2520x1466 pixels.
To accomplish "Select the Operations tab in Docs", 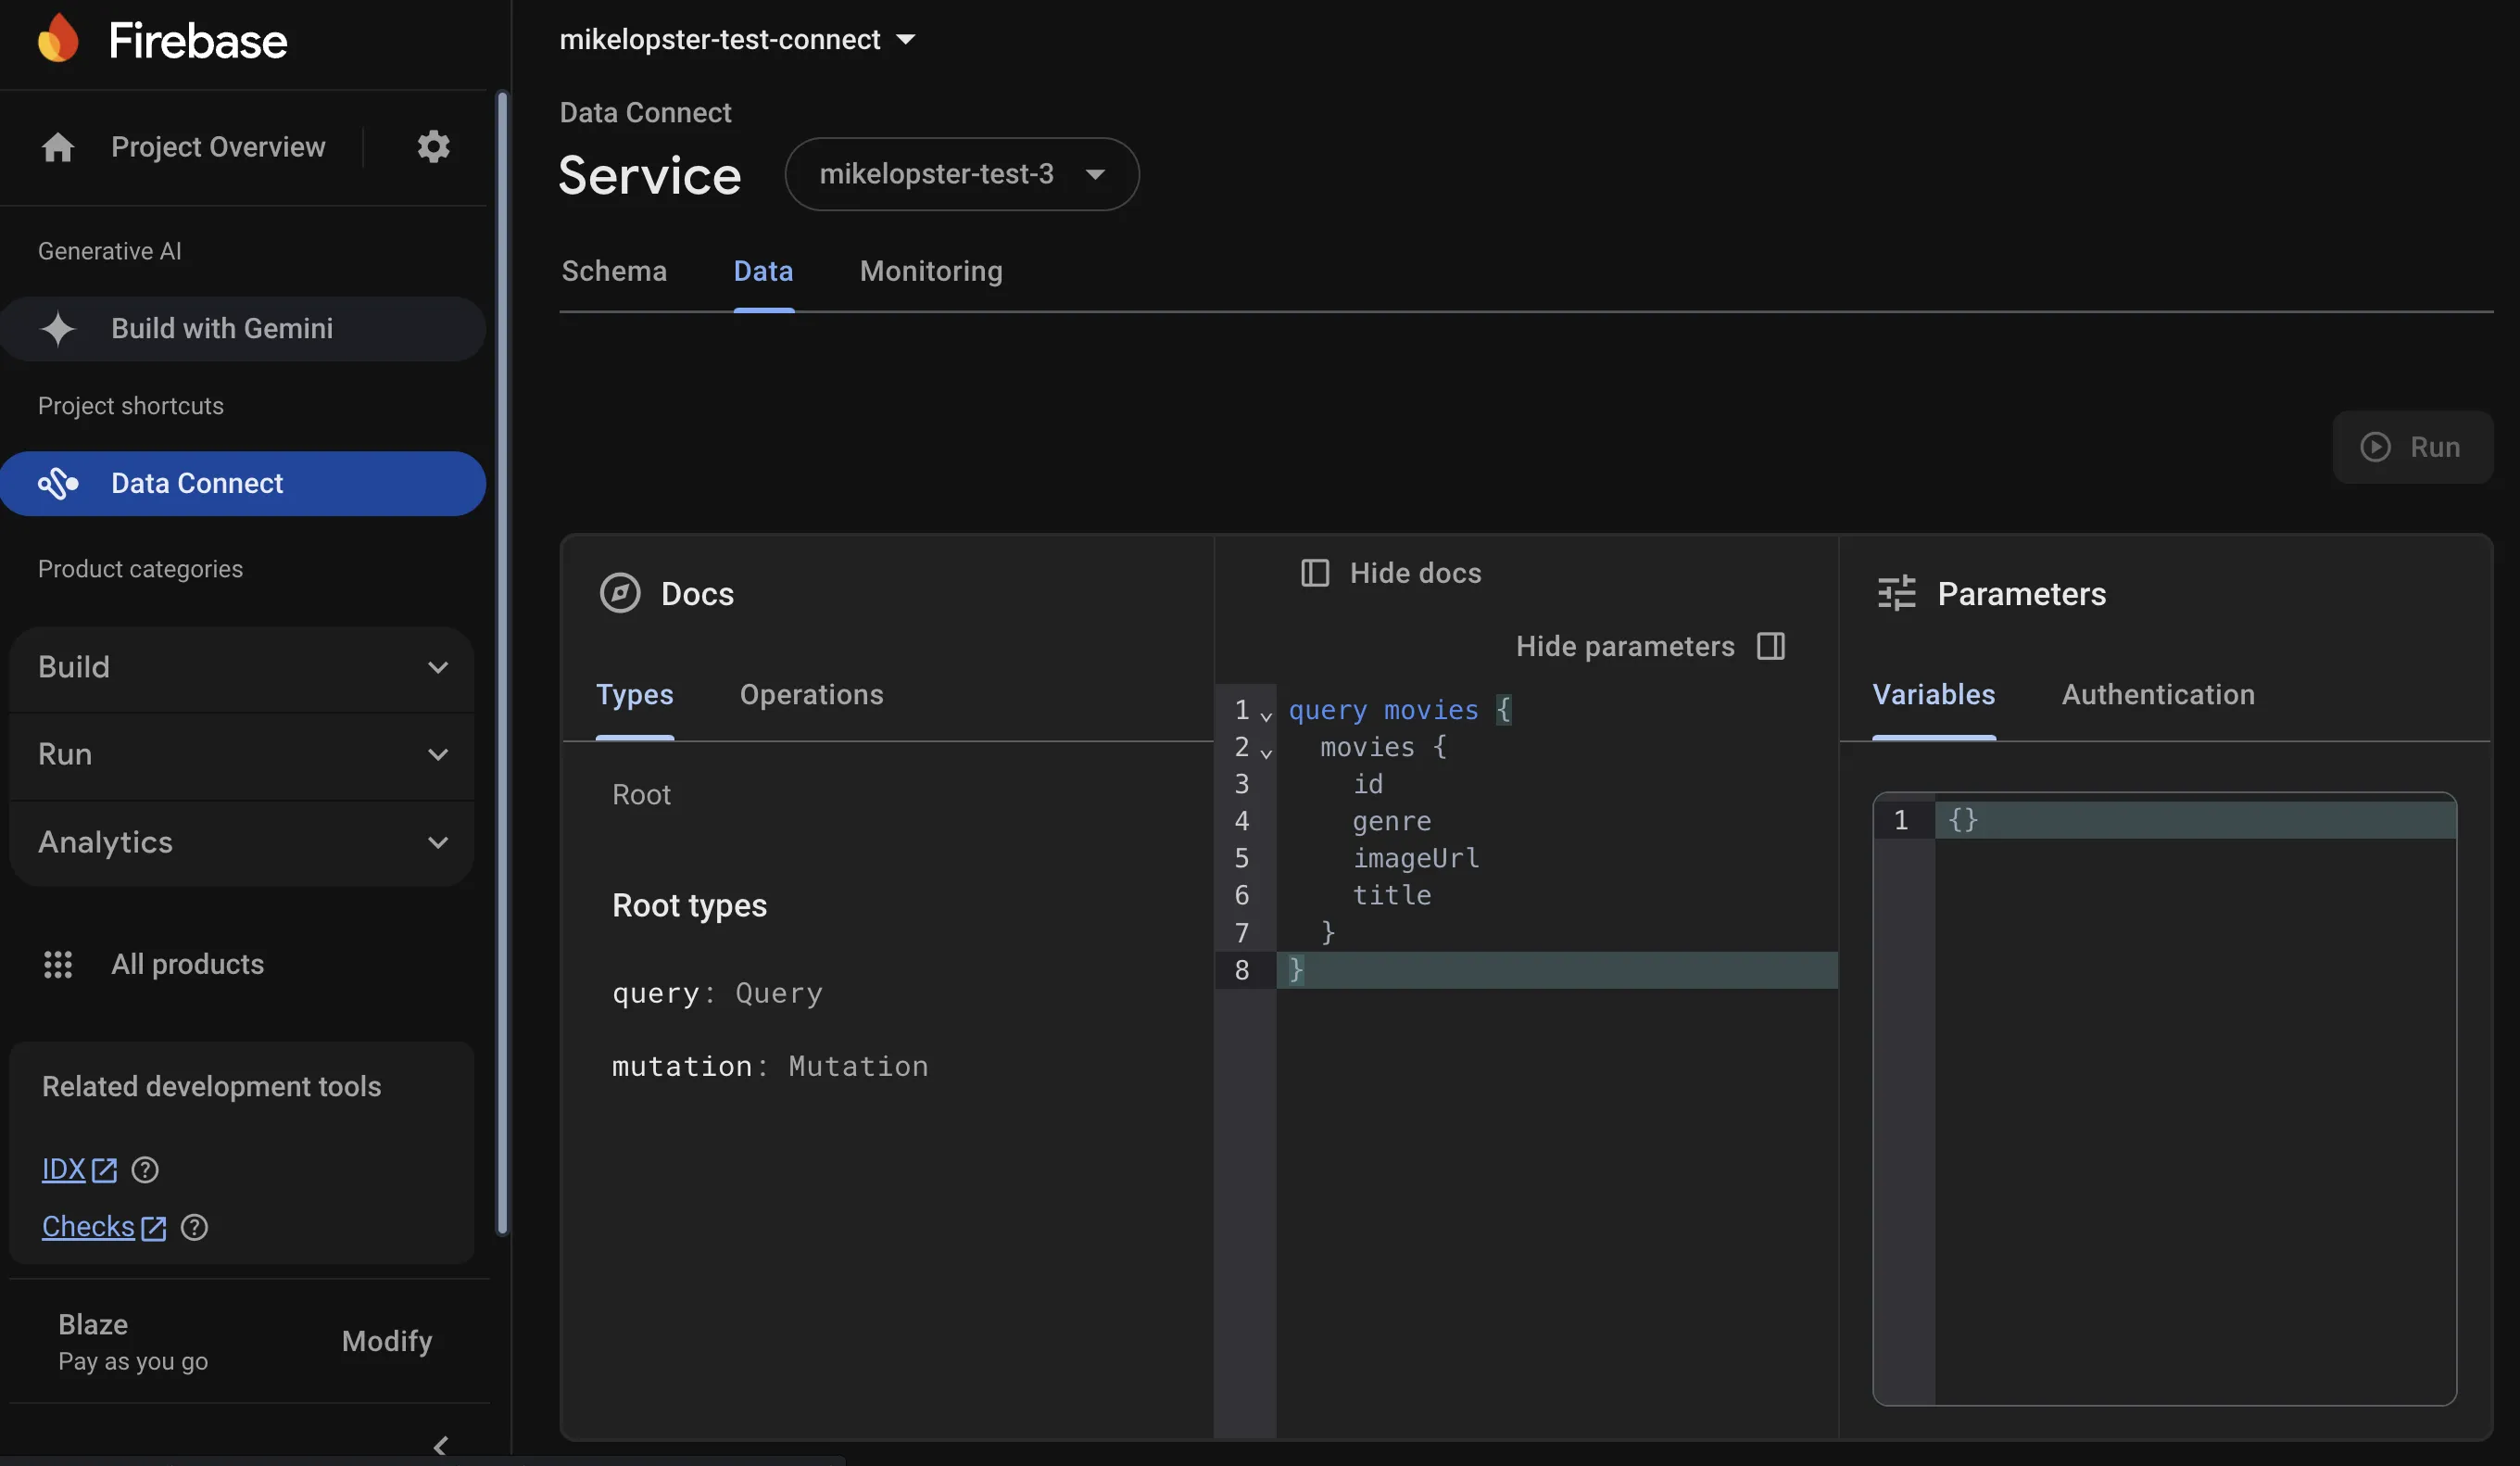I will point(813,693).
